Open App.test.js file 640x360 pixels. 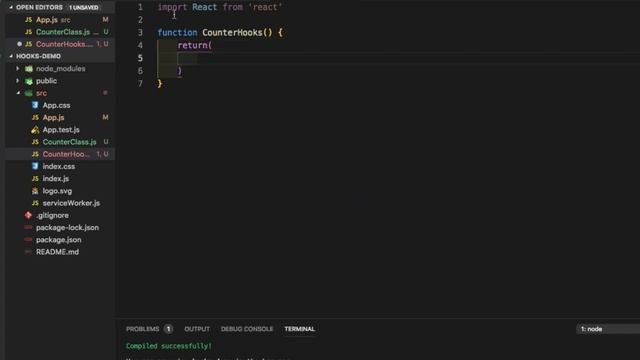tap(60, 130)
